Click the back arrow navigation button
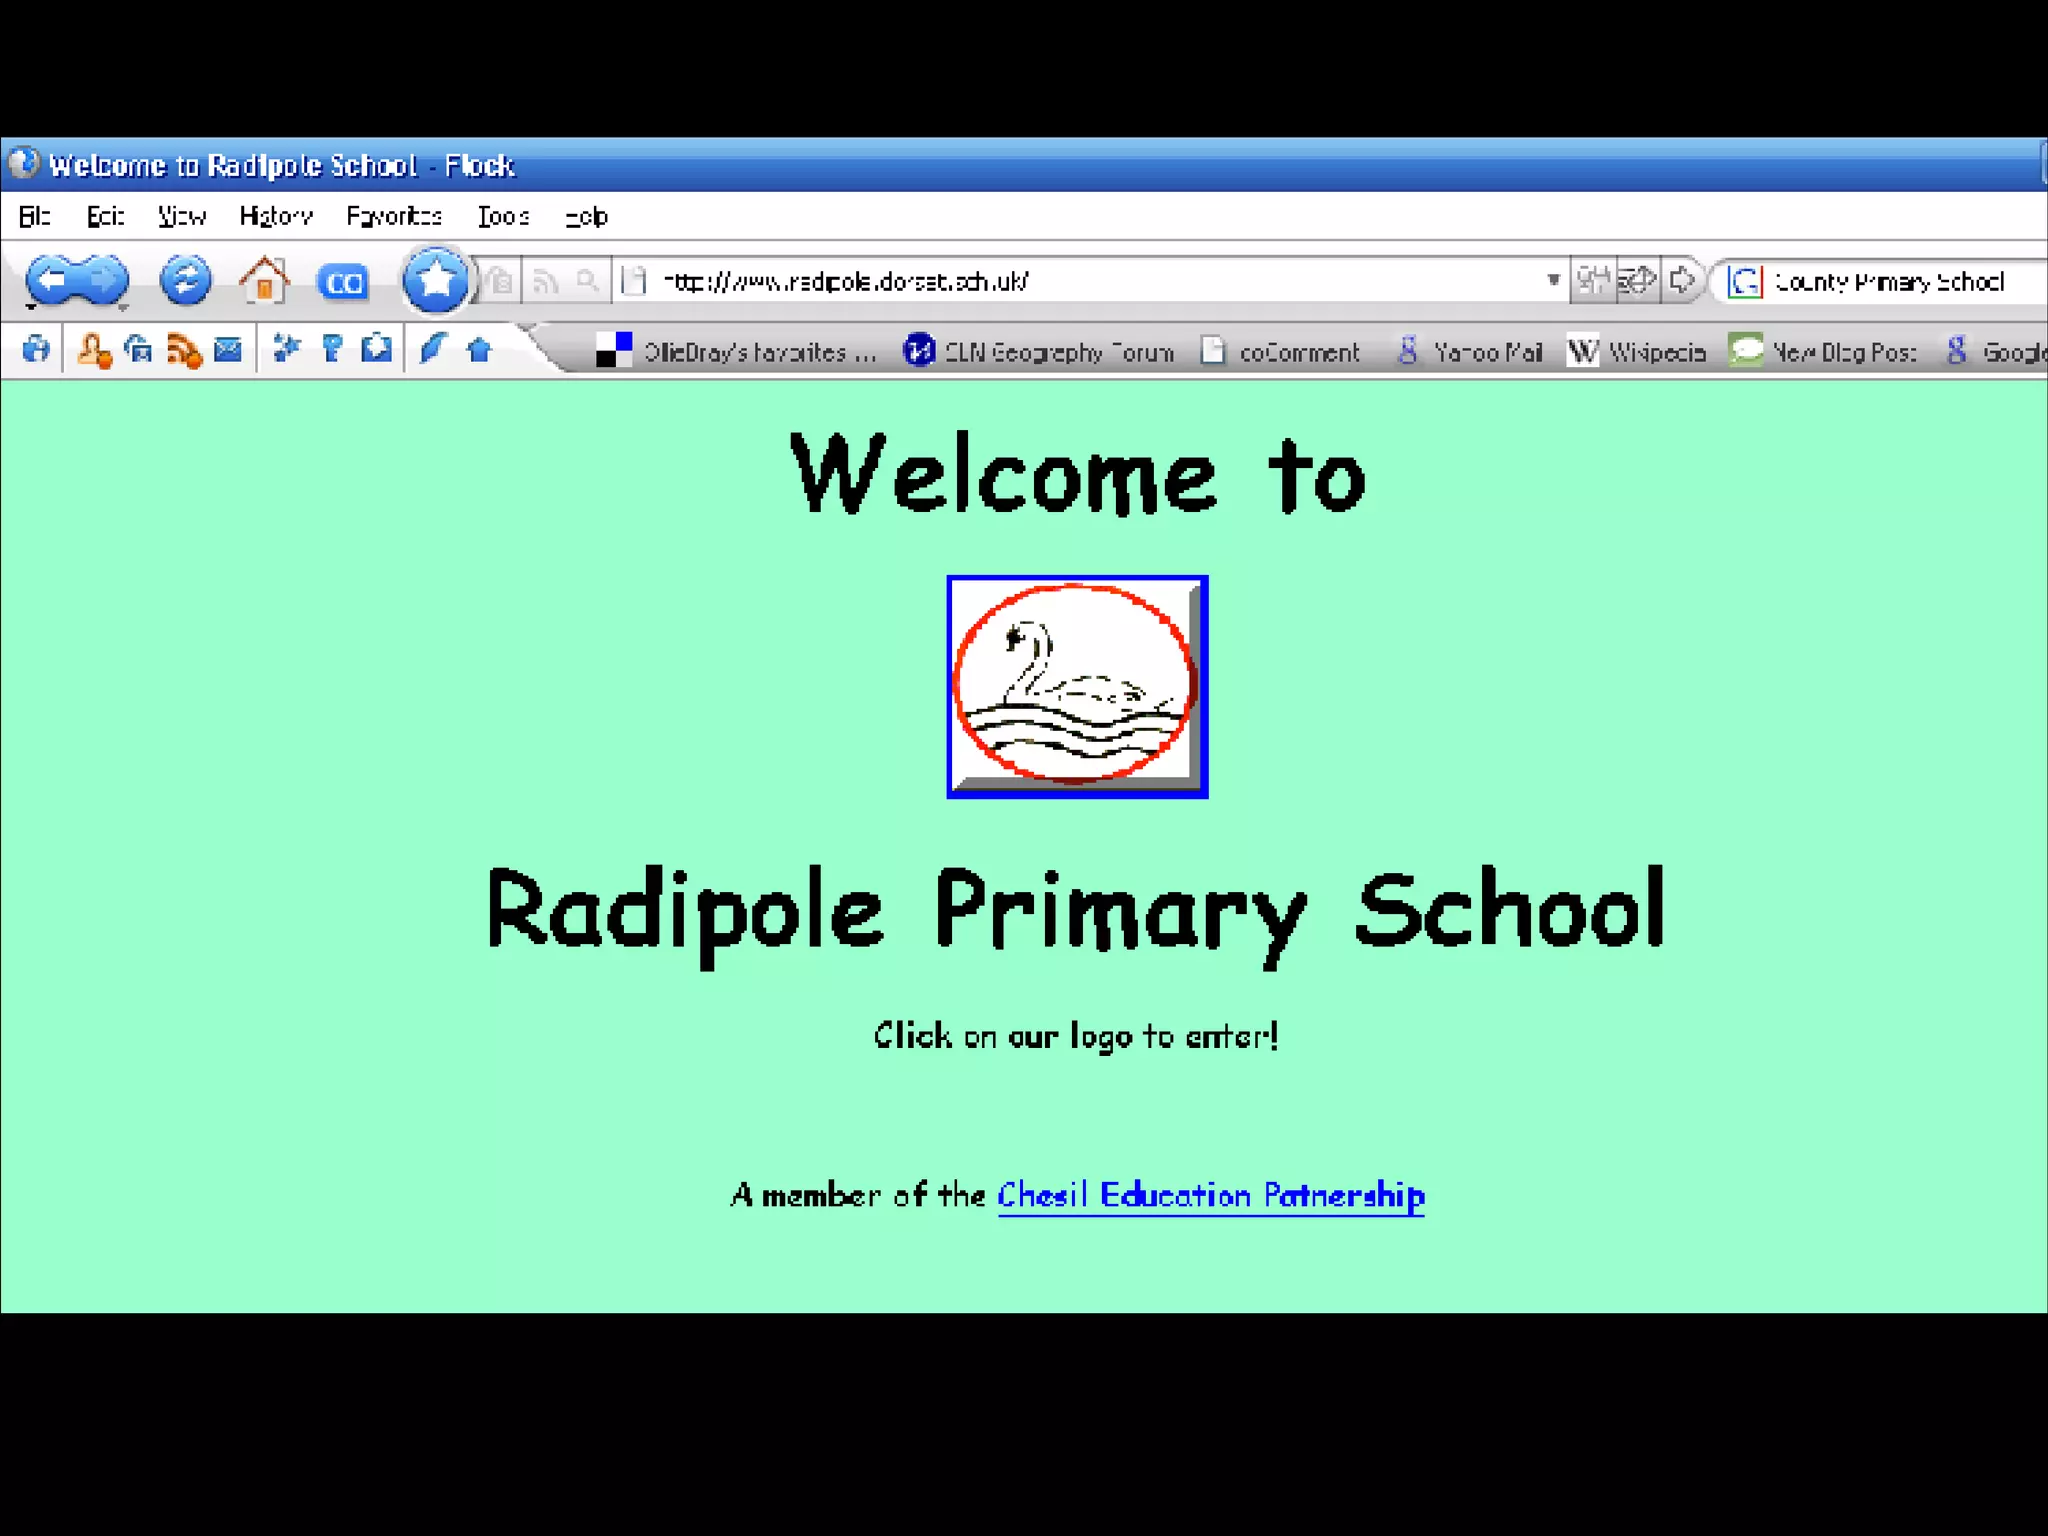Image resolution: width=2048 pixels, height=1536 pixels. (52, 280)
